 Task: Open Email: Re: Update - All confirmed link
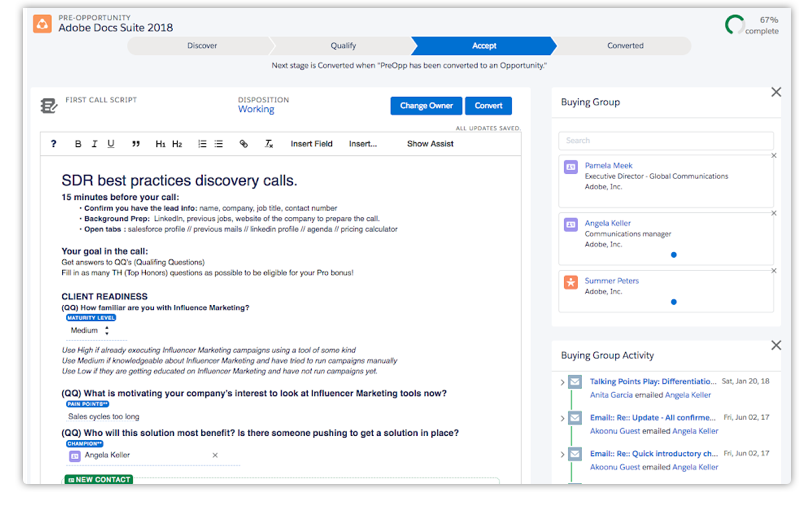pyautogui.click(x=653, y=417)
